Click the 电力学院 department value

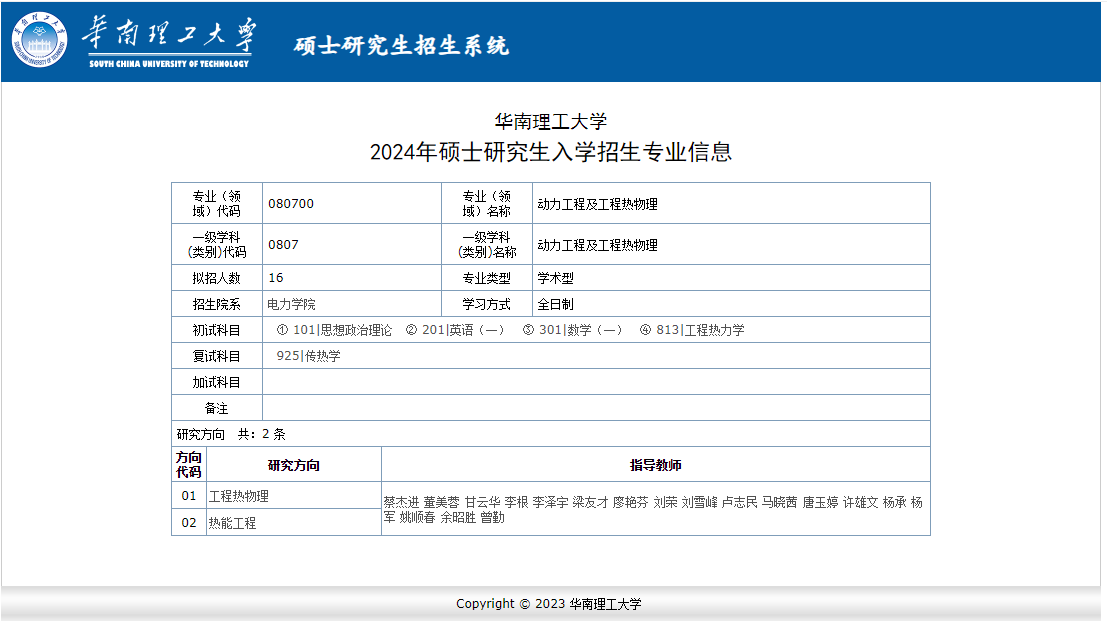pos(292,304)
